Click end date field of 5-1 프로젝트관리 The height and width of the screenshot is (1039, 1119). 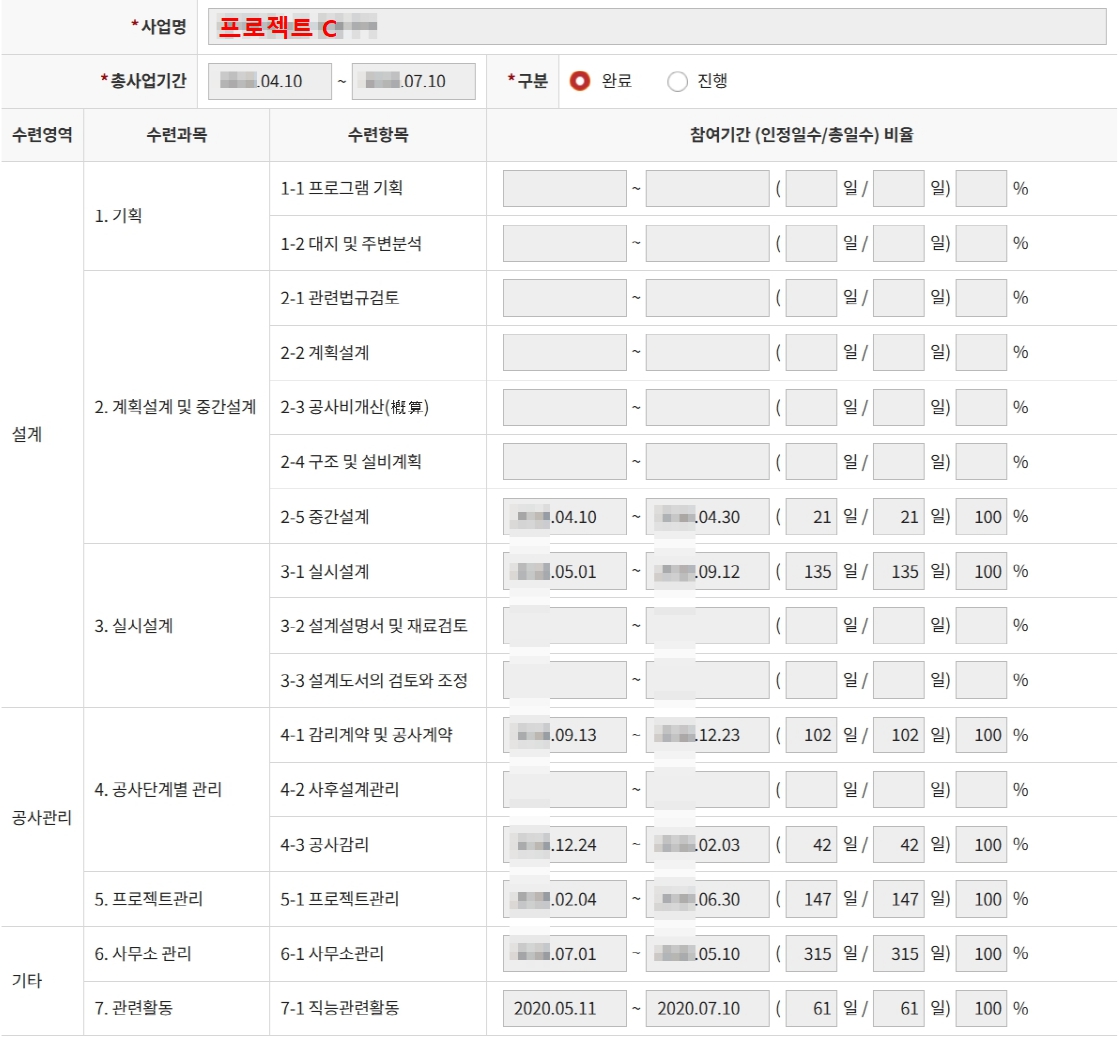pos(706,899)
